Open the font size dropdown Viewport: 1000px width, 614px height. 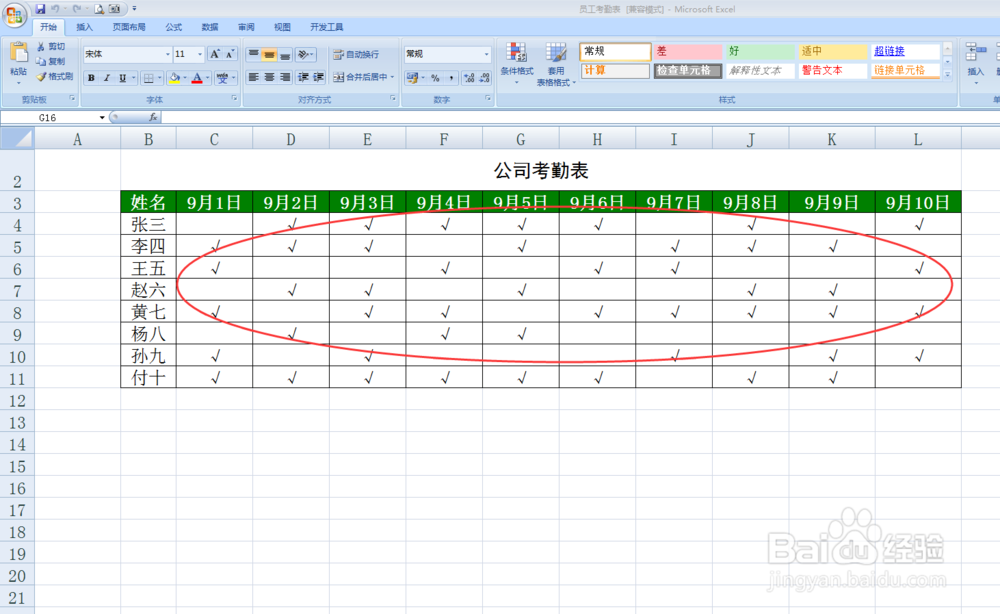coord(200,54)
